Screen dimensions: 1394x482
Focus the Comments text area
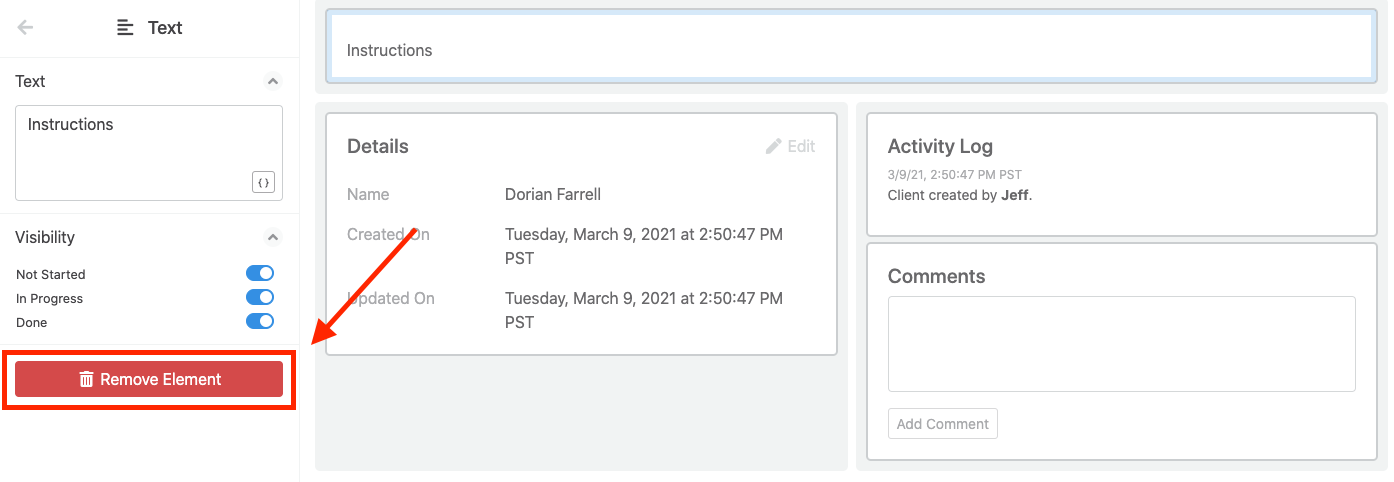point(1121,343)
